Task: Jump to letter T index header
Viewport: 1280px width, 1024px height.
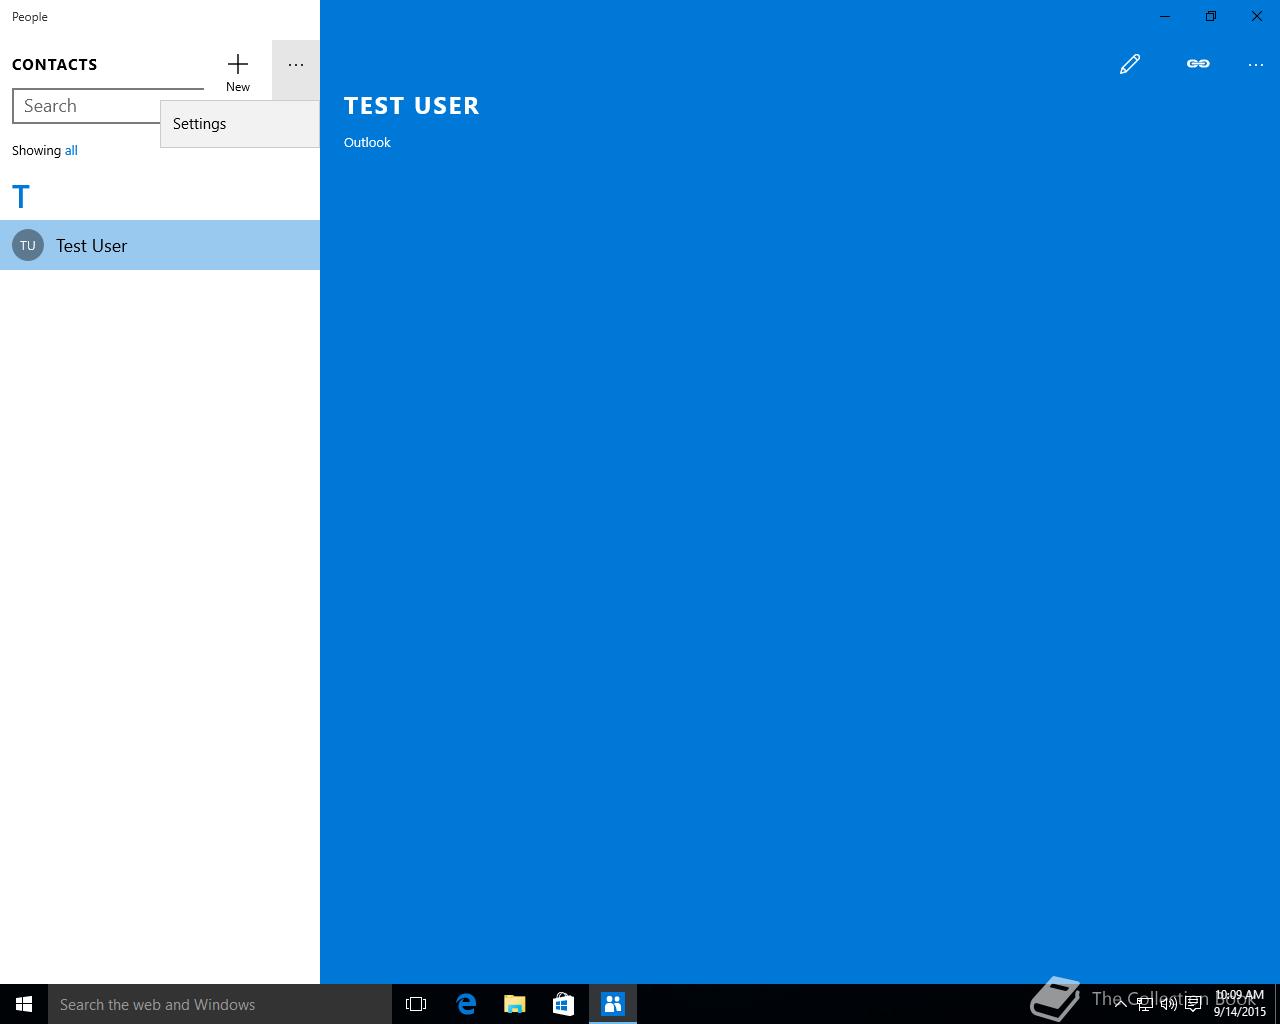Action: [21, 196]
